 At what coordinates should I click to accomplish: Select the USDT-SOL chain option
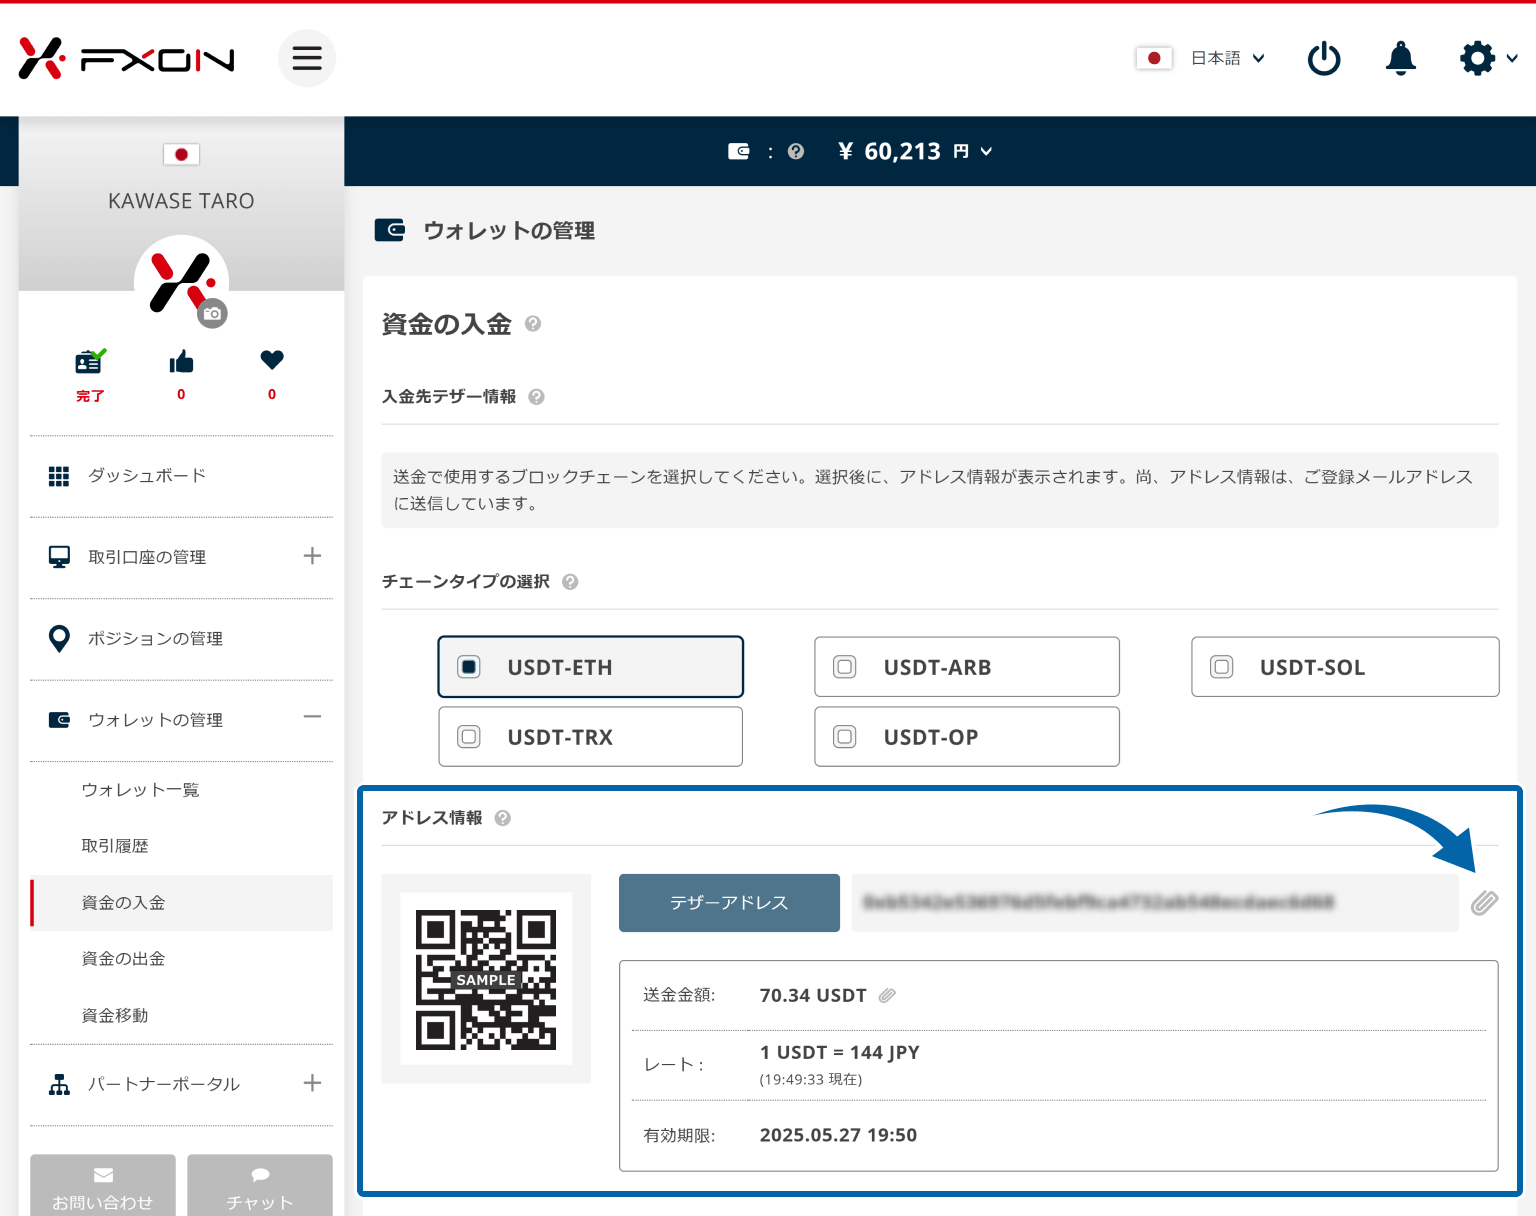pos(1345,667)
